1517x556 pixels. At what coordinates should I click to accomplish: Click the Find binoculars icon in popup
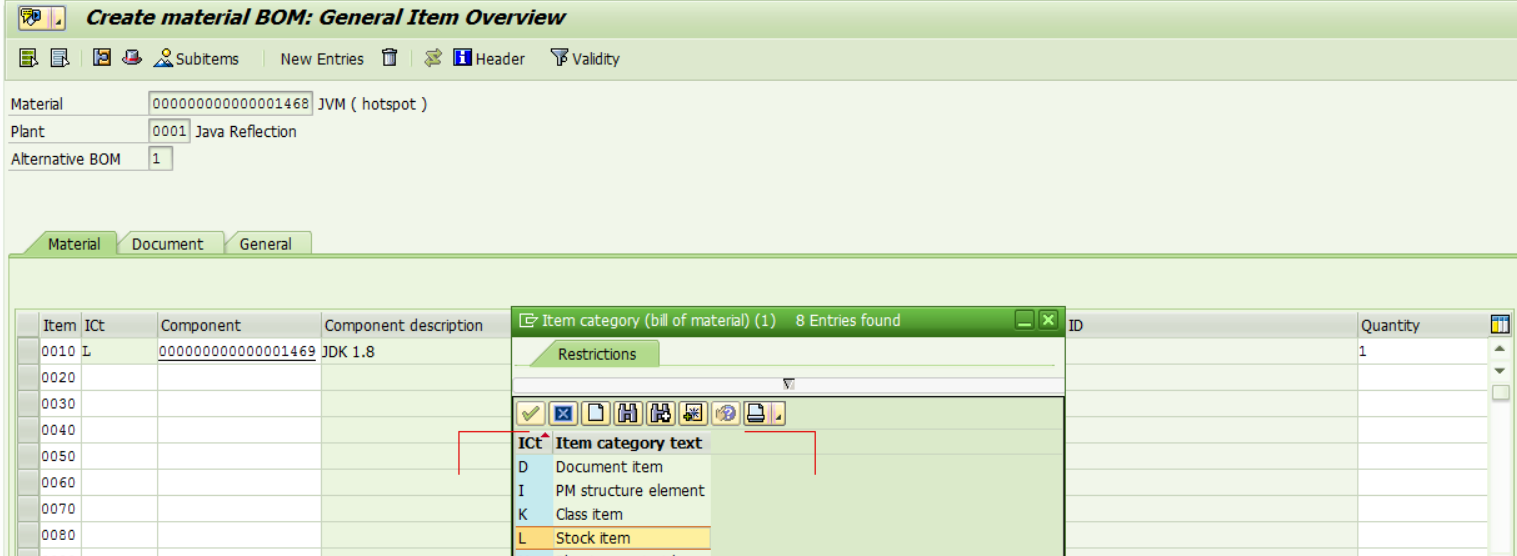click(627, 413)
